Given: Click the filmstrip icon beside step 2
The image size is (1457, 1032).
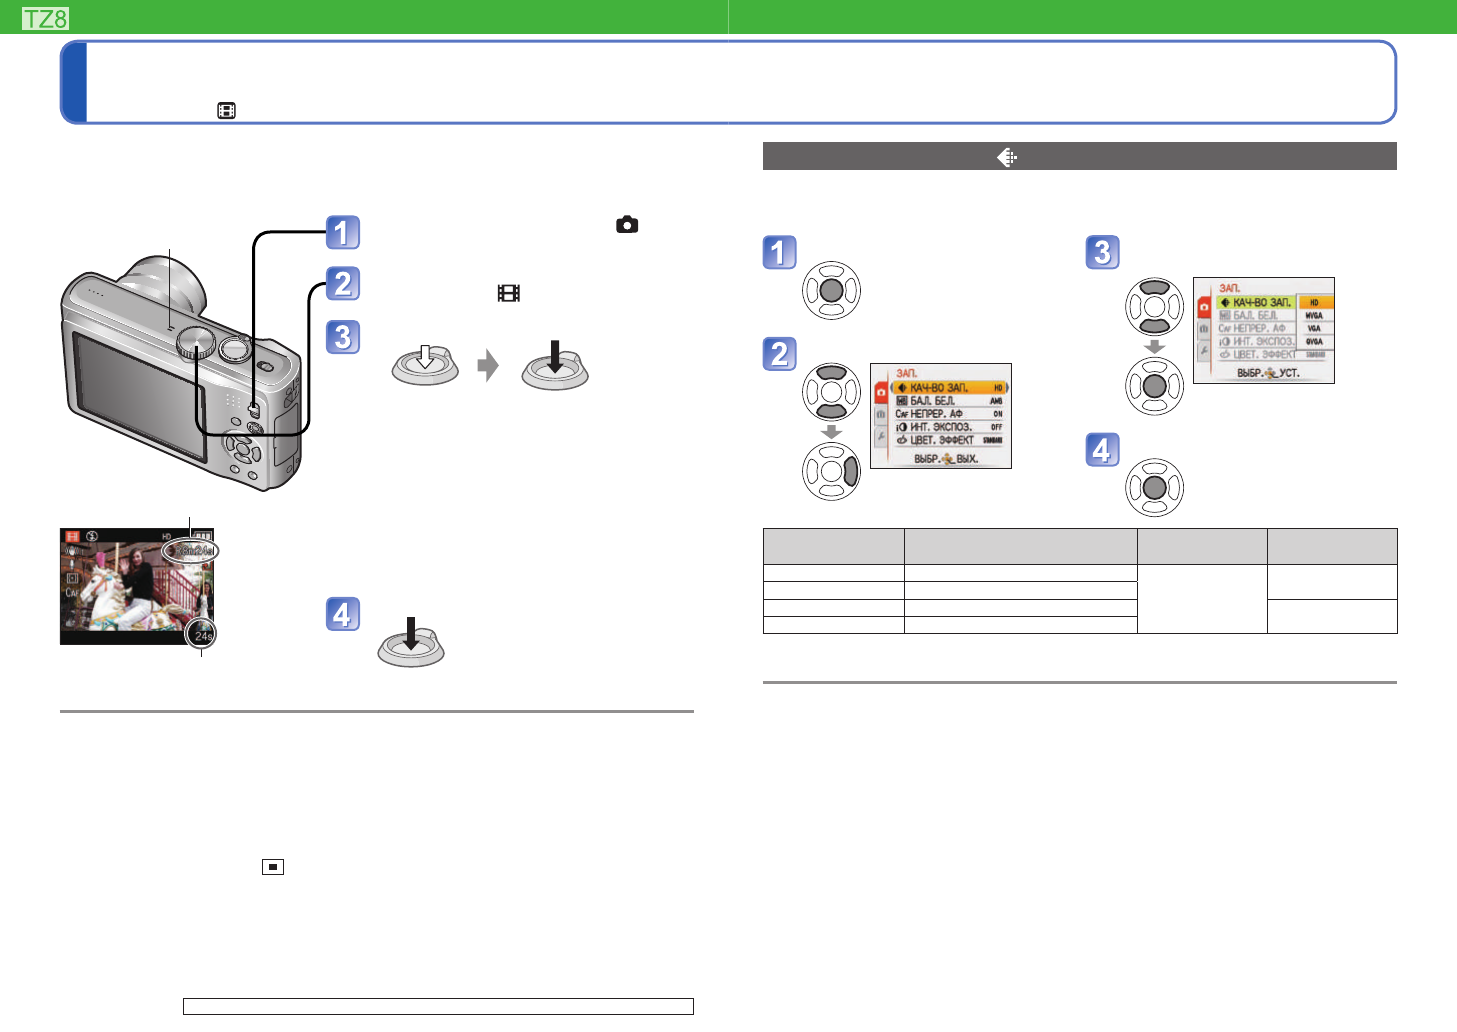Looking at the screenshot, I should [509, 293].
